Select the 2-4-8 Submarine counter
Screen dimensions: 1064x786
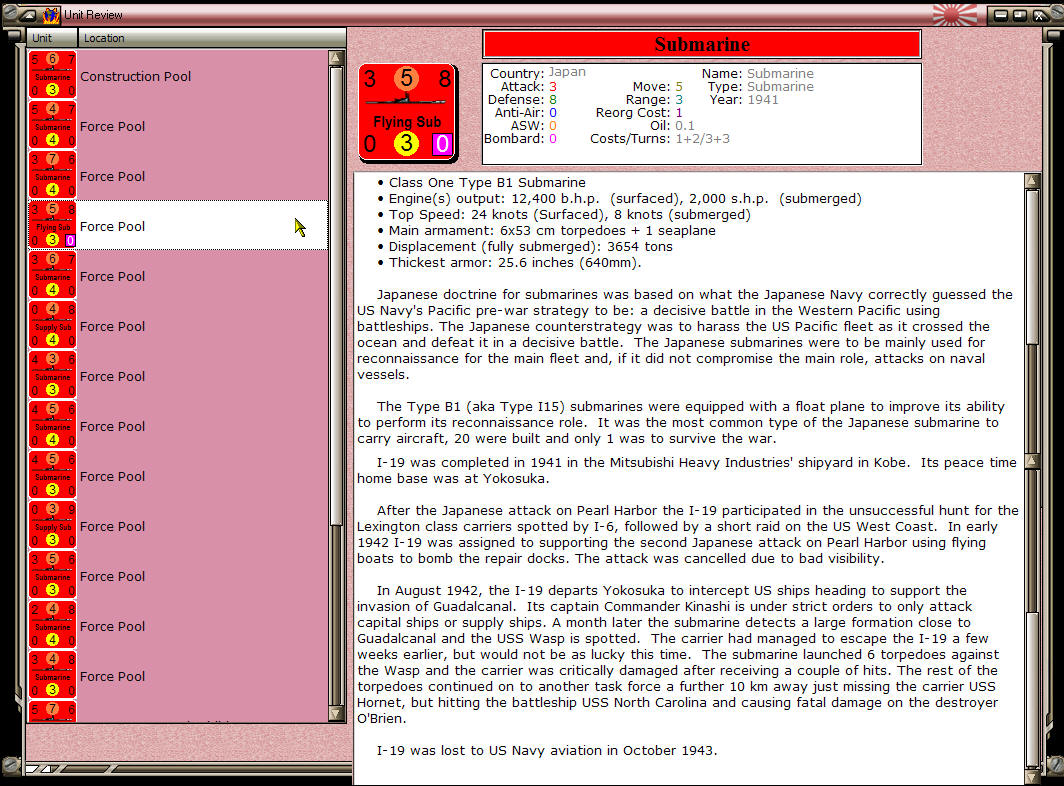52,625
